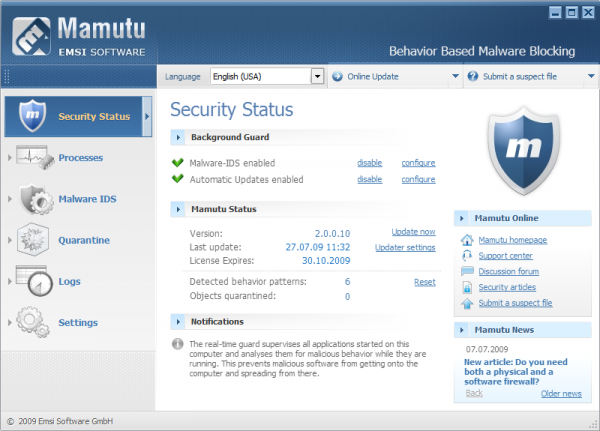Open the Support center link
The image size is (600, 431).
click(x=505, y=256)
